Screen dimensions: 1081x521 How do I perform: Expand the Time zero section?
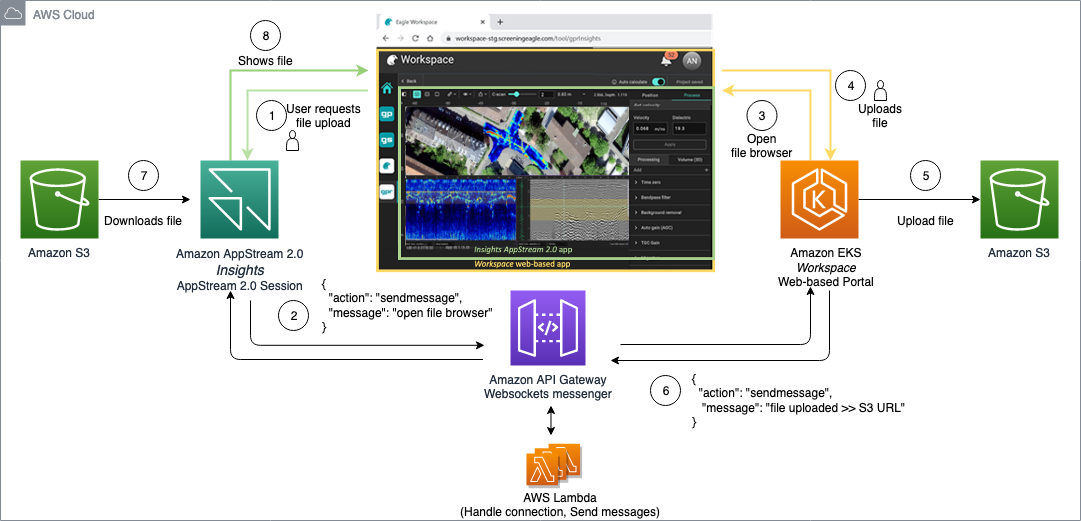point(671,183)
